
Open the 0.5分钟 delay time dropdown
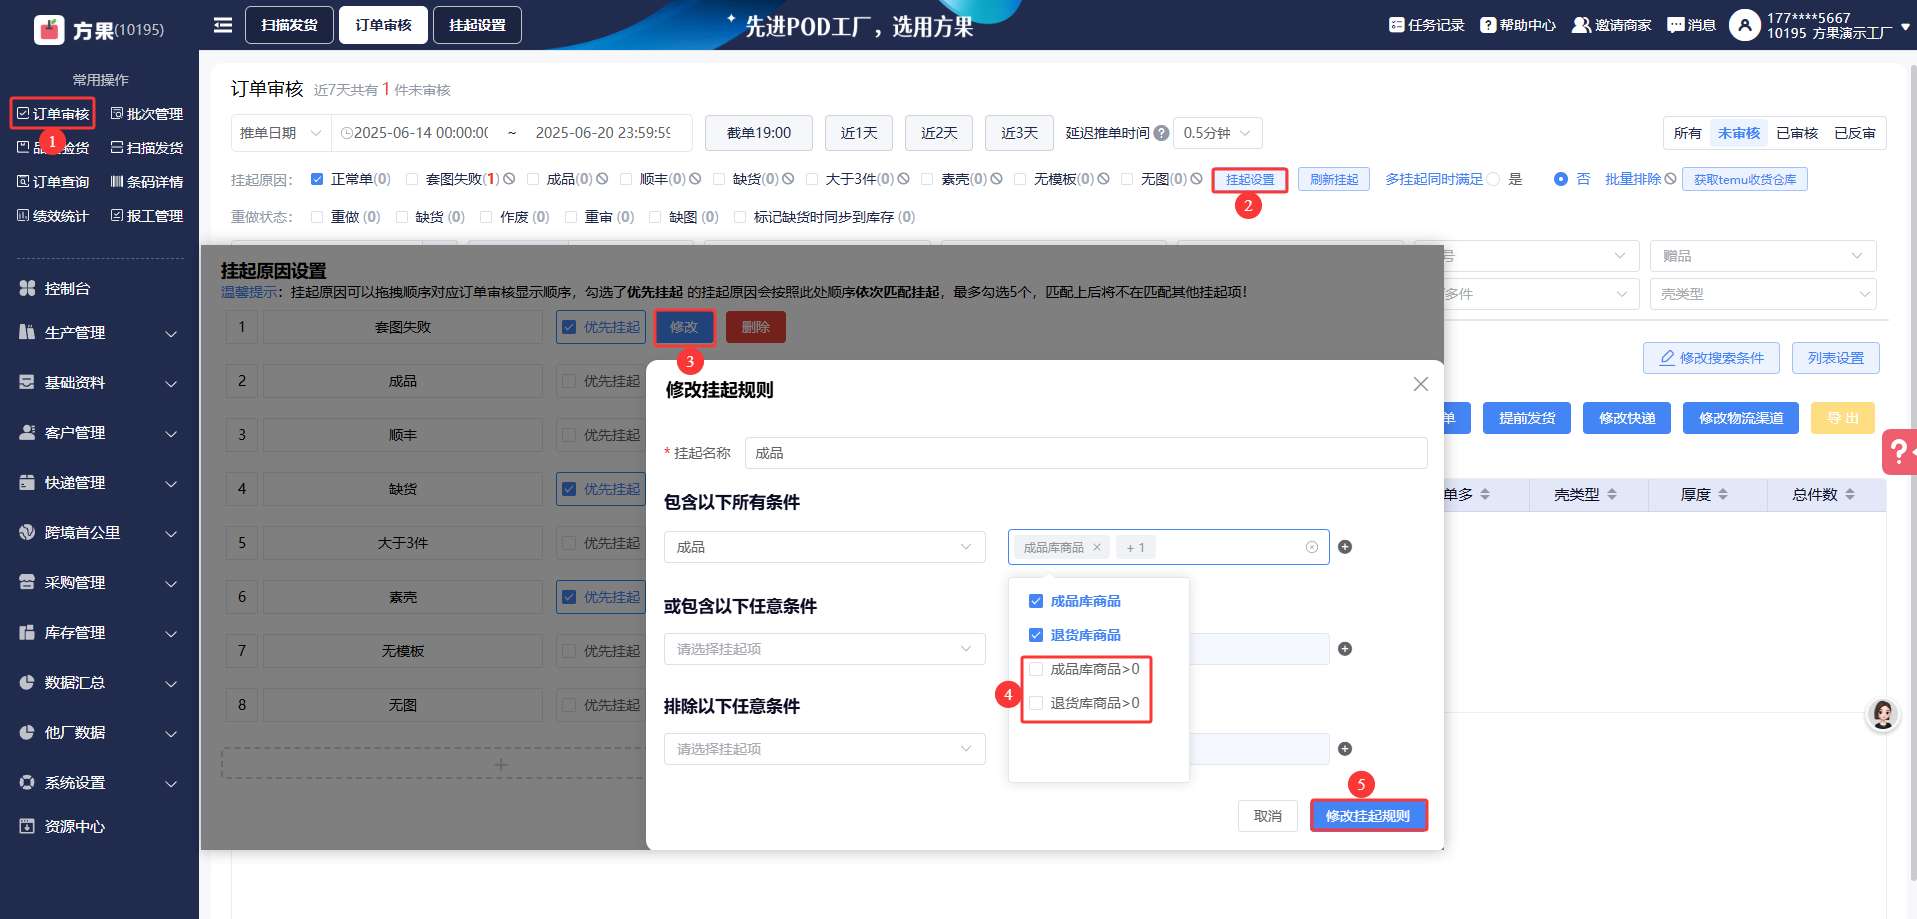click(x=1216, y=133)
